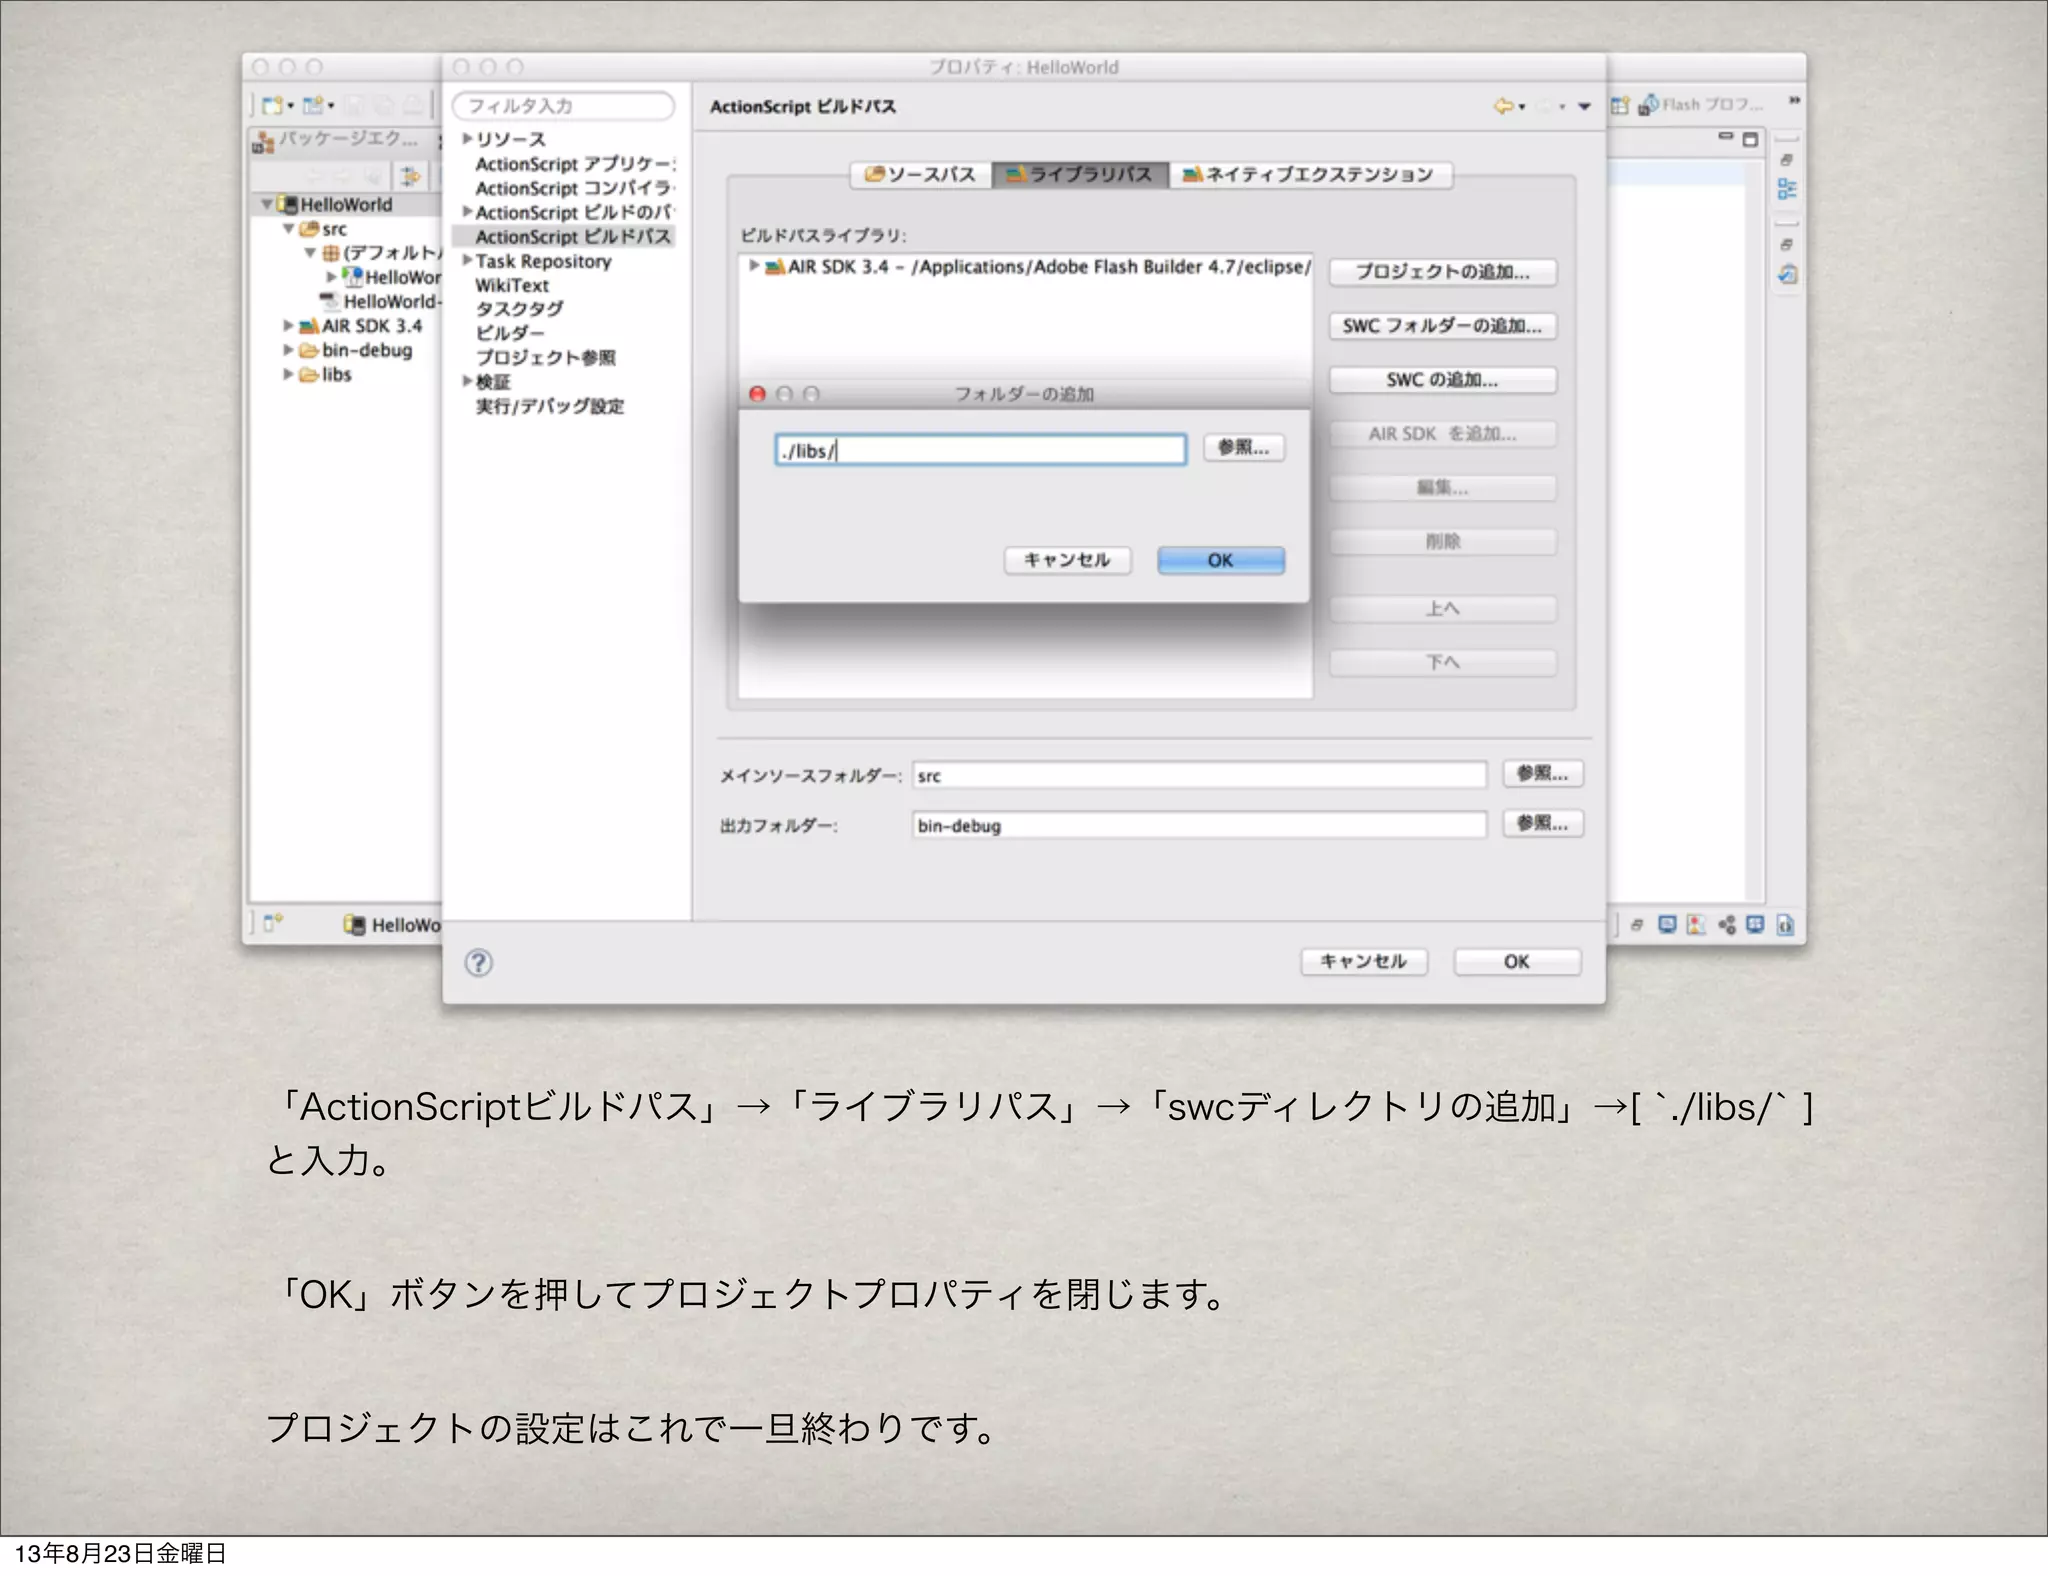Switch to the ソースパス tab
The image size is (2048, 1576).
pyautogui.click(x=920, y=175)
